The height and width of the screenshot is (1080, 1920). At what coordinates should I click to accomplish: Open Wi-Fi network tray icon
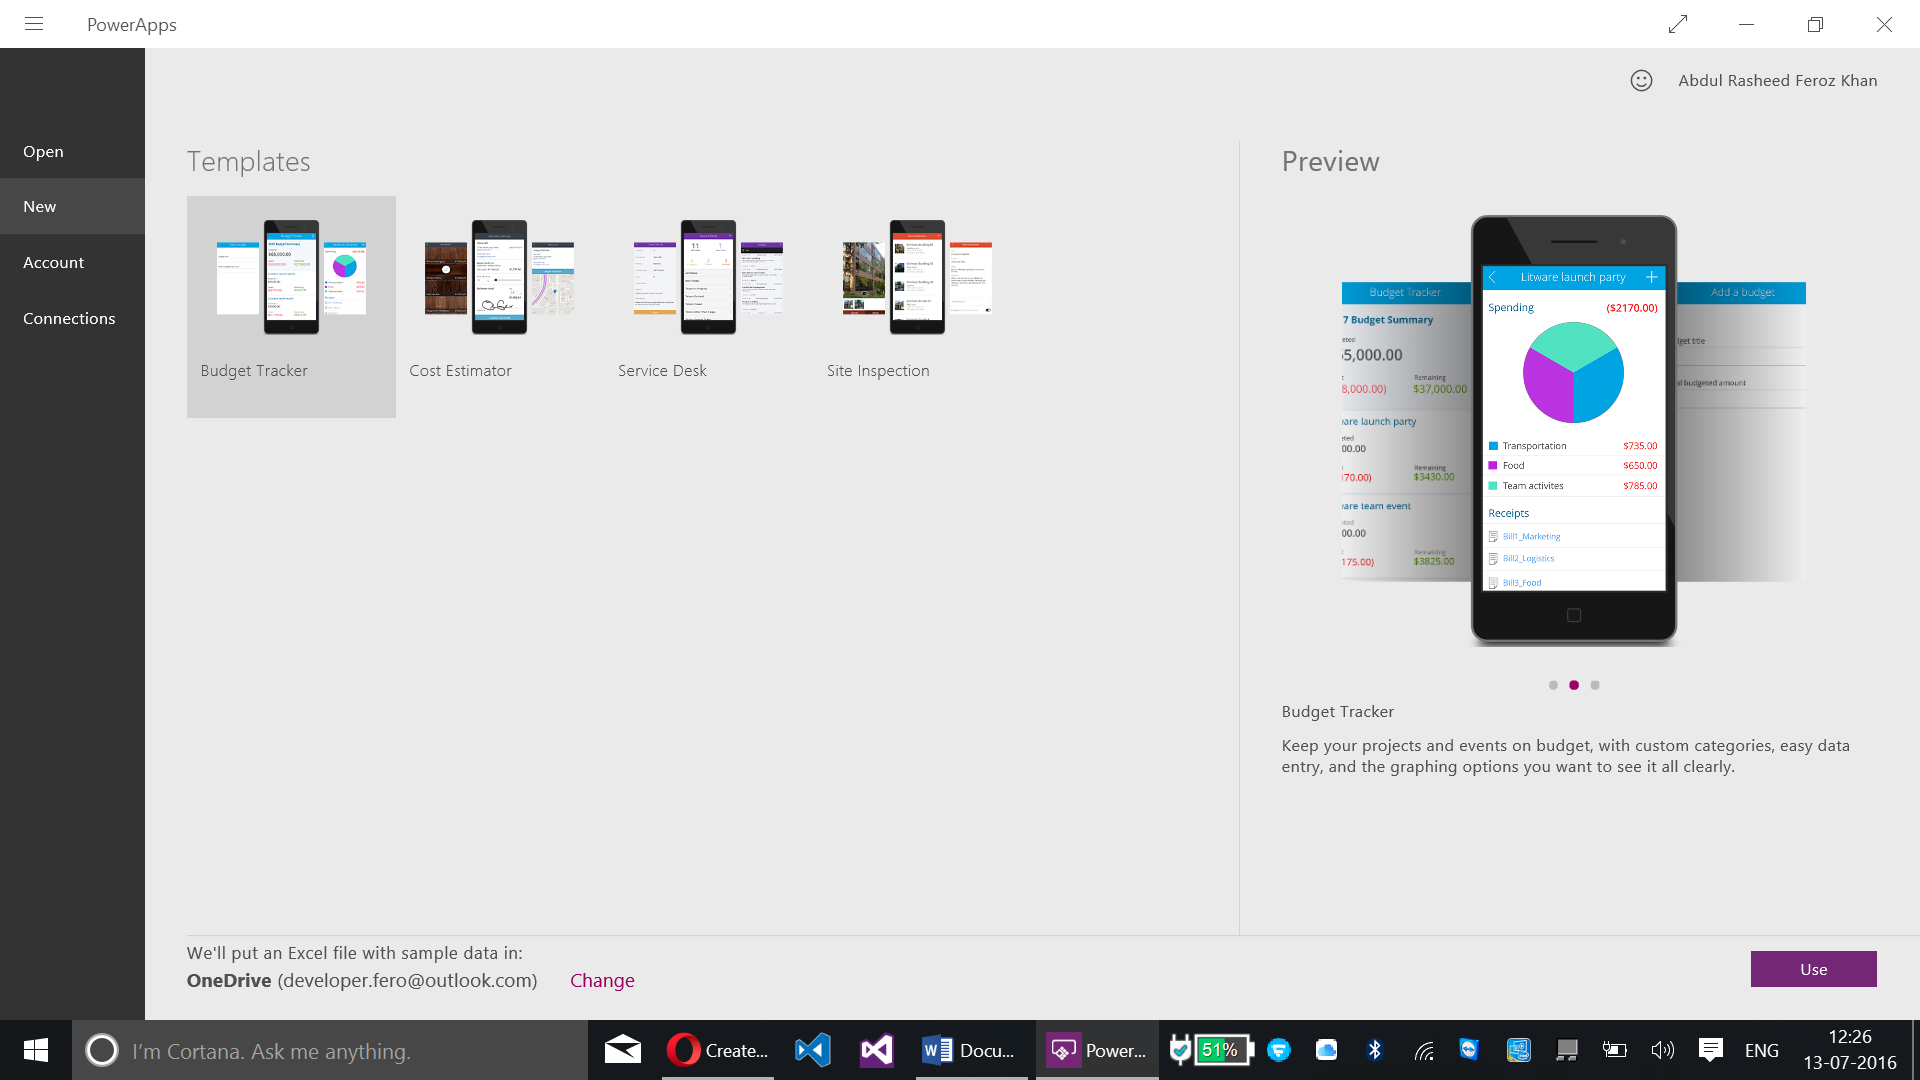coord(1424,1050)
